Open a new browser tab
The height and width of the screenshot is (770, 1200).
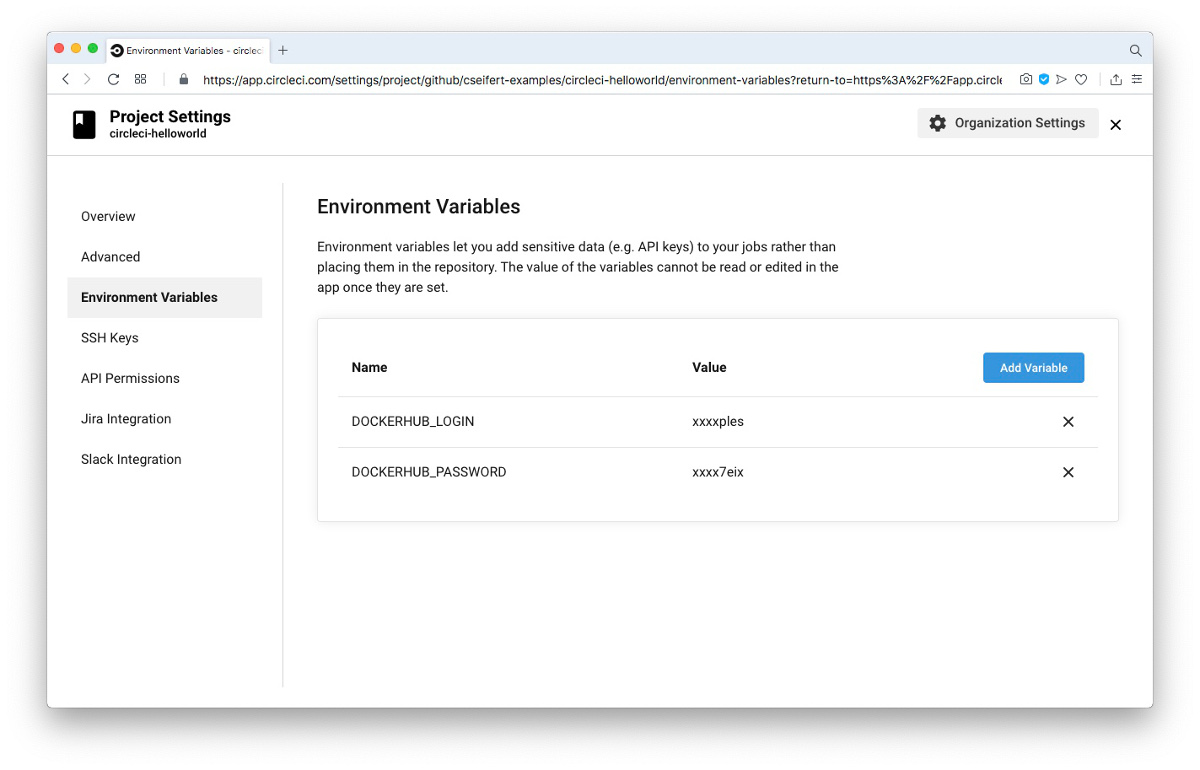(283, 50)
